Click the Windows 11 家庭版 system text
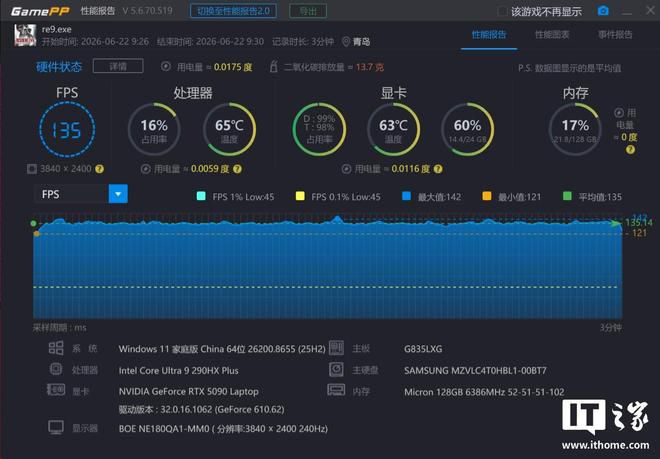The width and height of the screenshot is (660, 459). point(222,349)
